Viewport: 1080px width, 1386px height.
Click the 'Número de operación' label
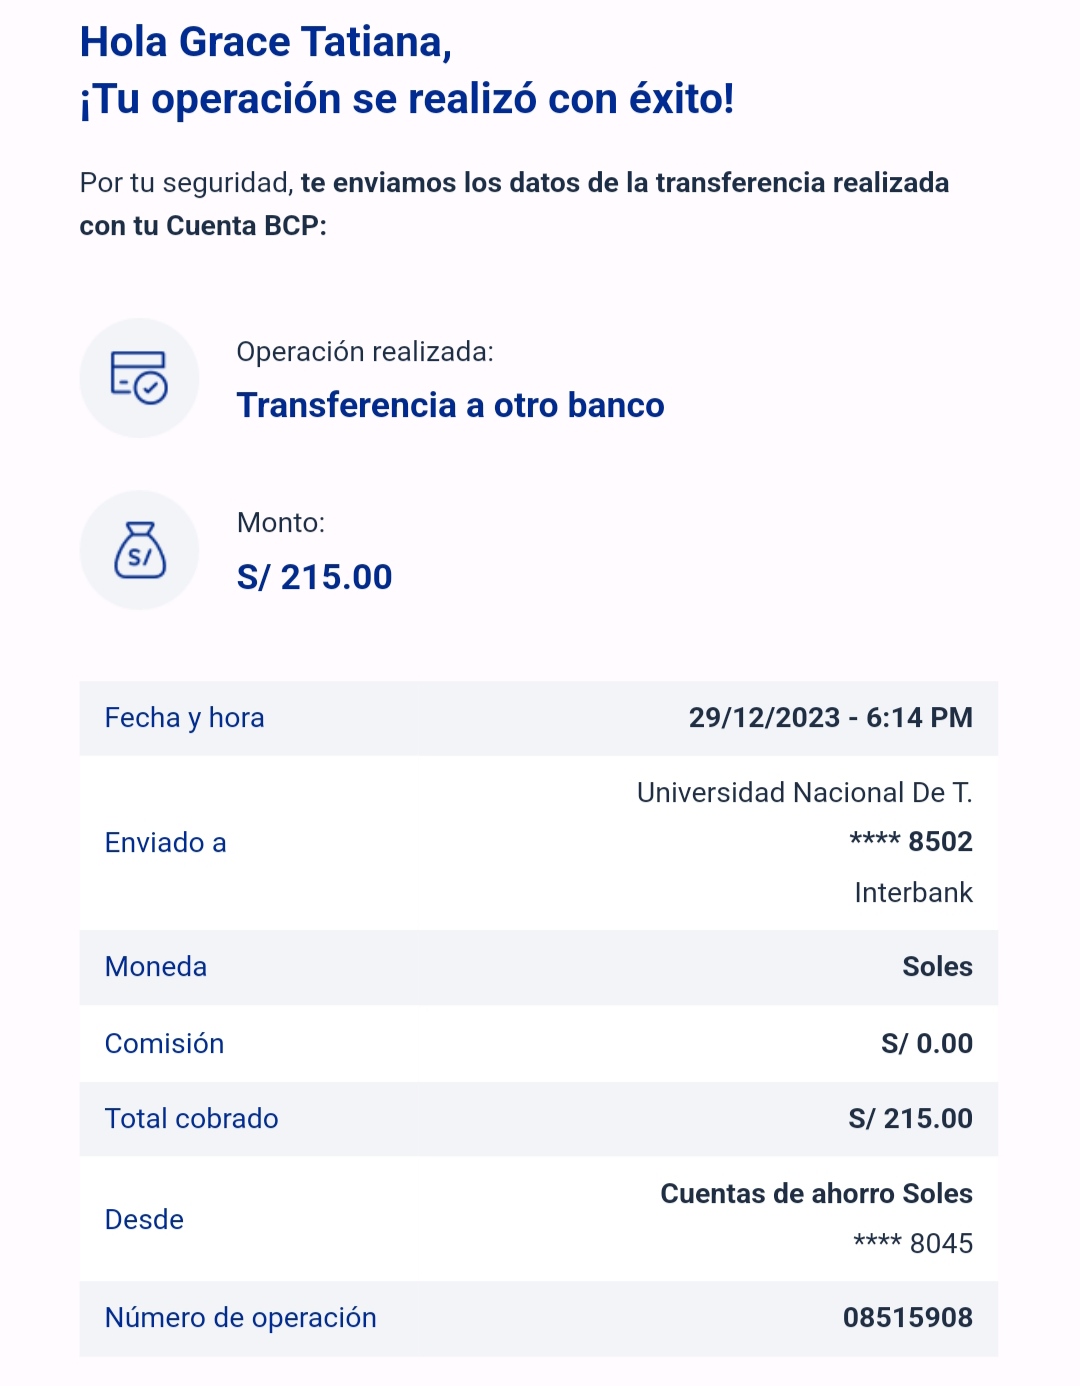click(240, 1318)
